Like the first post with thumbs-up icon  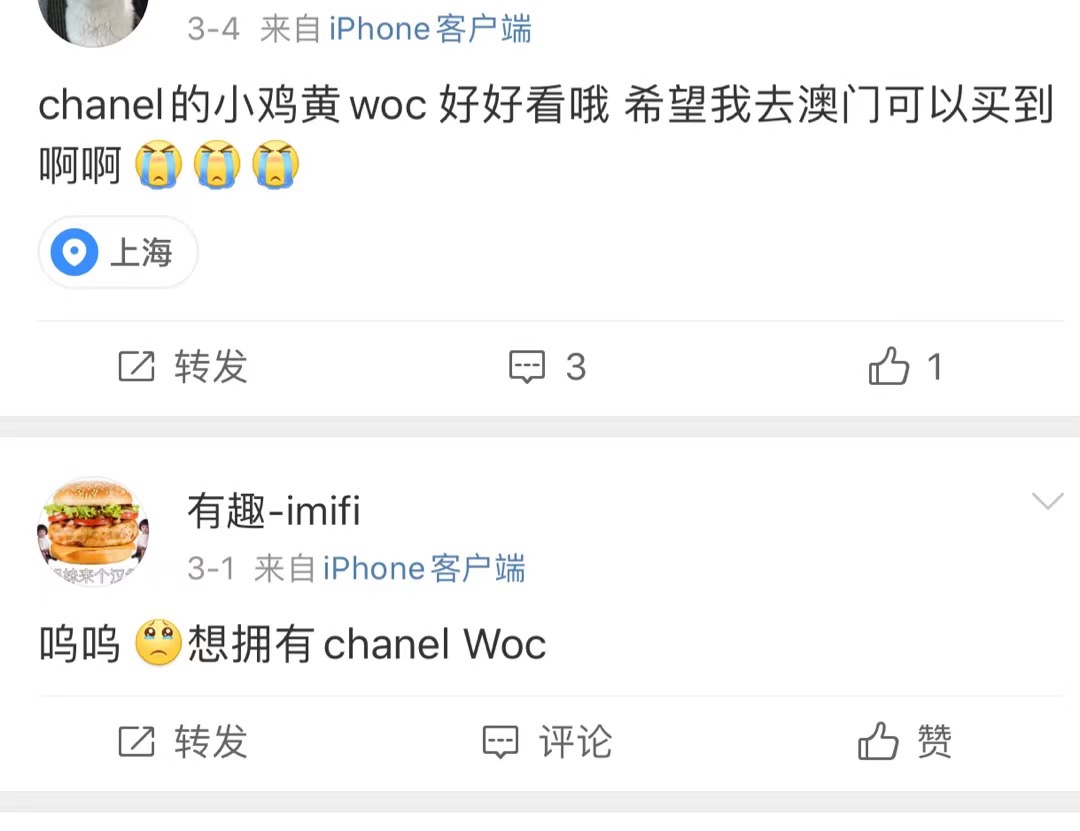coord(889,365)
